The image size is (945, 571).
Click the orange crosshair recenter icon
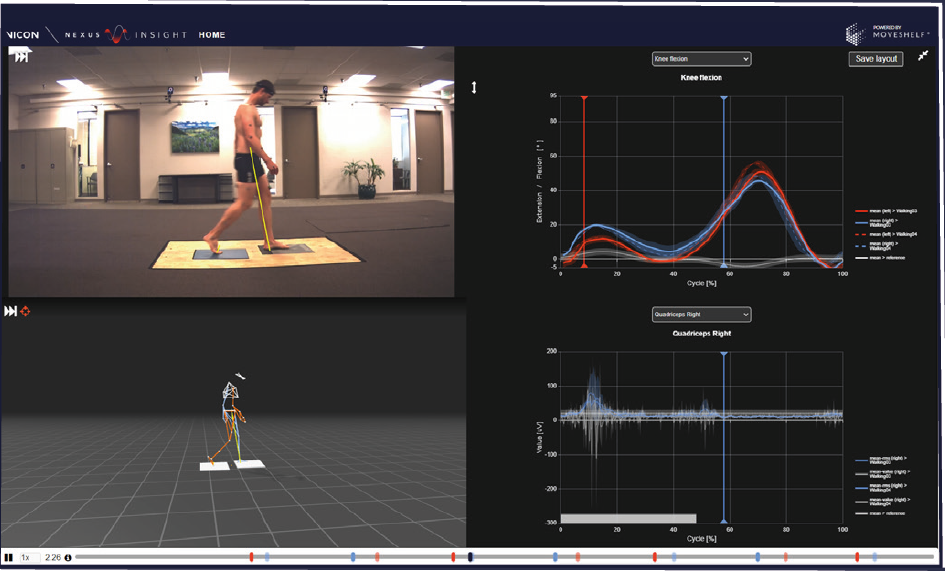pyautogui.click(x=25, y=312)
